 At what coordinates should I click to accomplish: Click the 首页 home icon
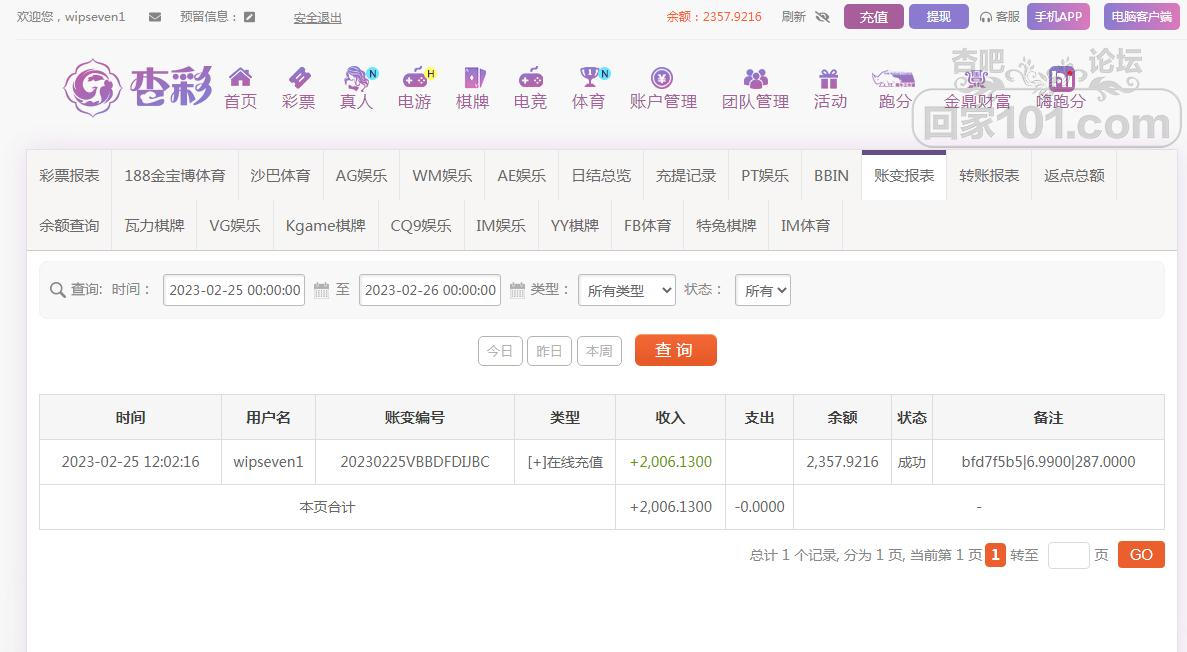point(240,76)
